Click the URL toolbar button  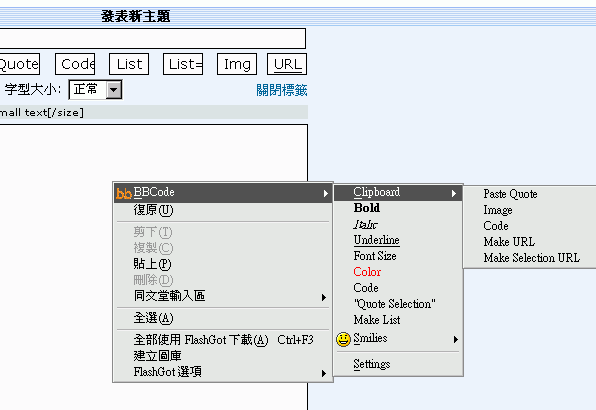pyautogui.click(x=287, y=64)
